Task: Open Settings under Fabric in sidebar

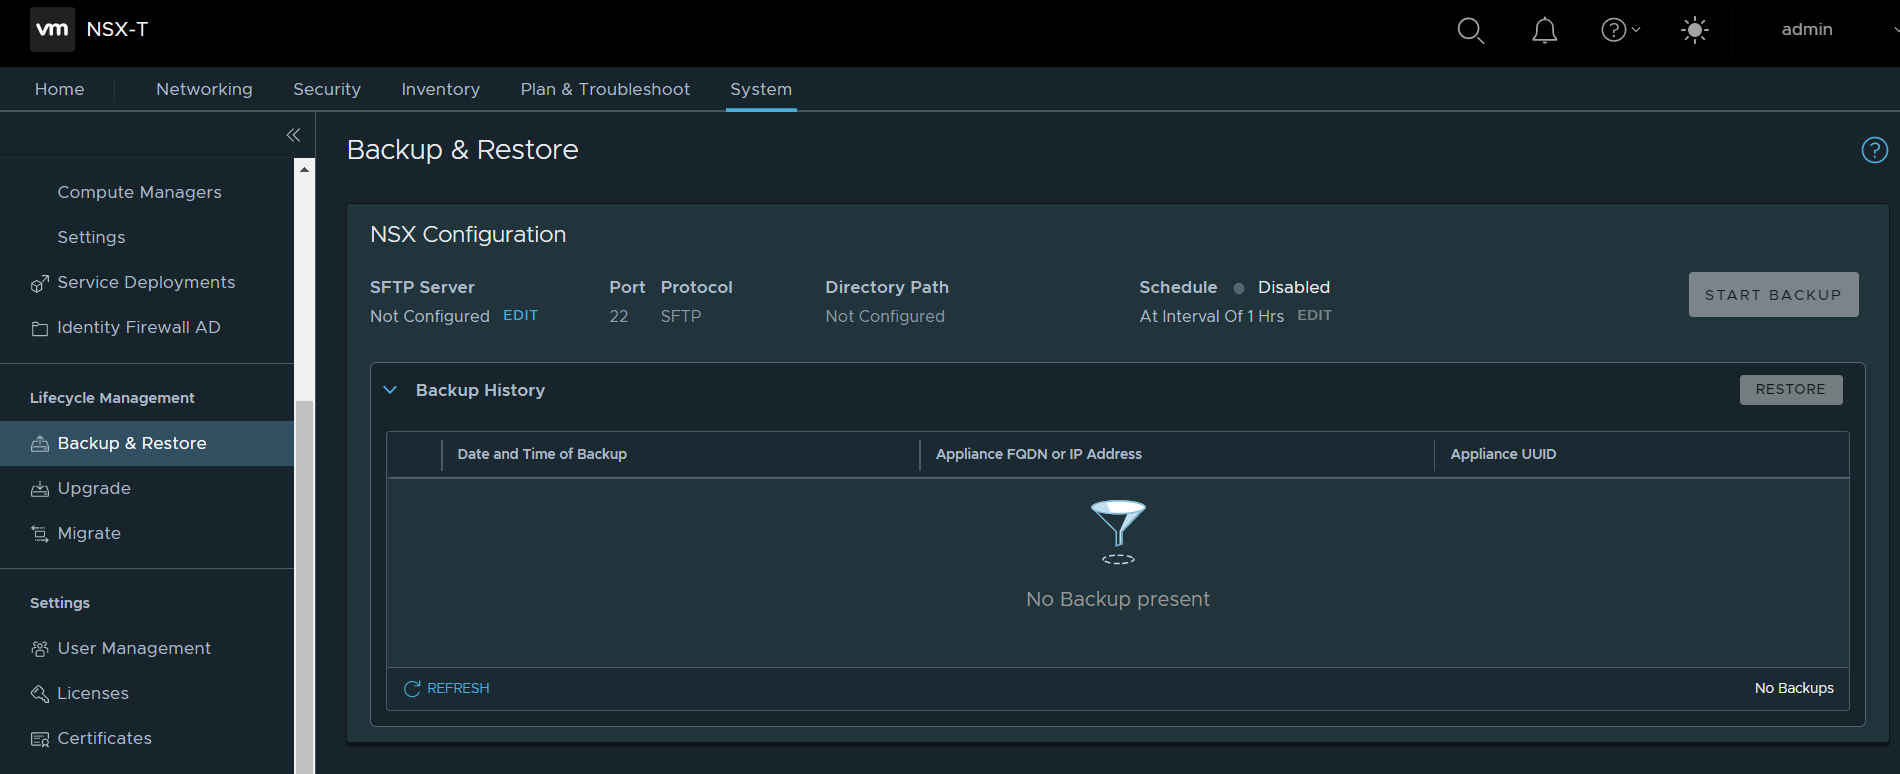Action: (x=91, y=237)
